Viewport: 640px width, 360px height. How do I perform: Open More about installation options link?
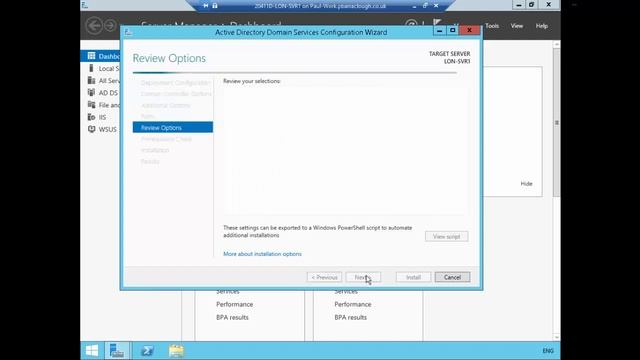(262, 254)
